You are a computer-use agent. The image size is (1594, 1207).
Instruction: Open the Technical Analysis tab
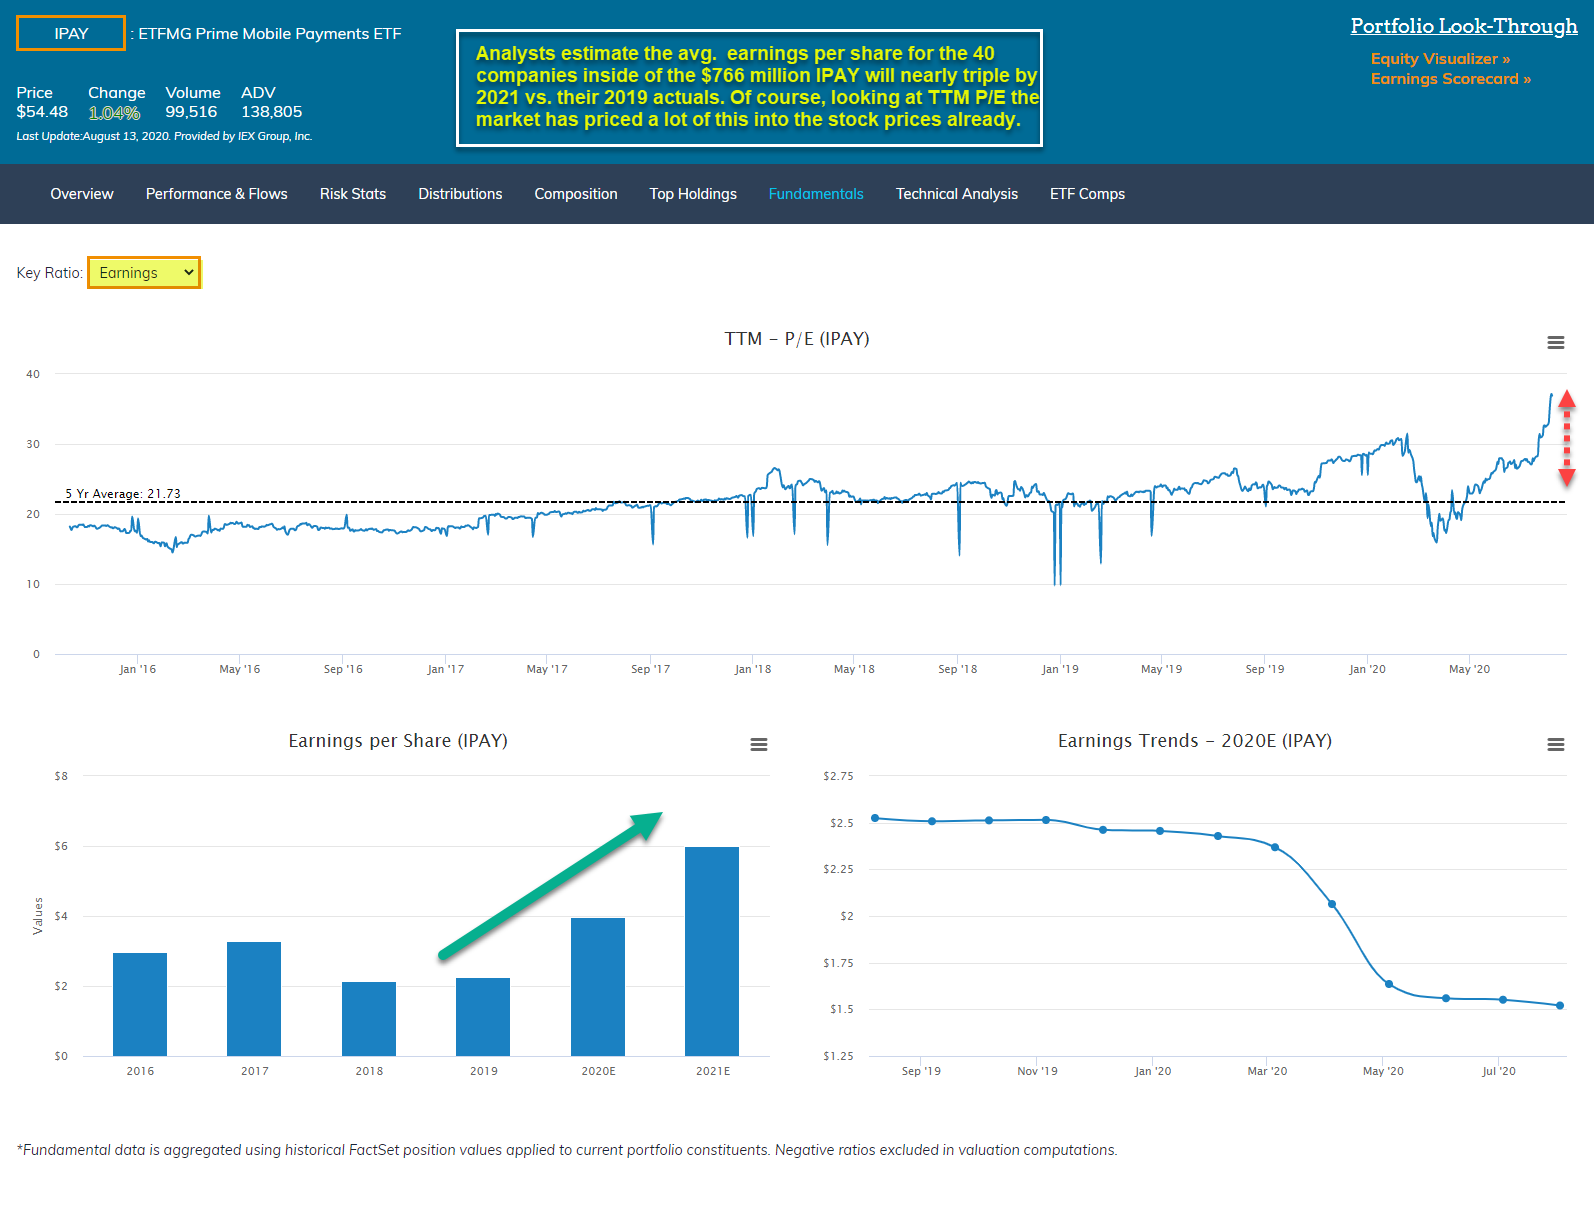957,194
